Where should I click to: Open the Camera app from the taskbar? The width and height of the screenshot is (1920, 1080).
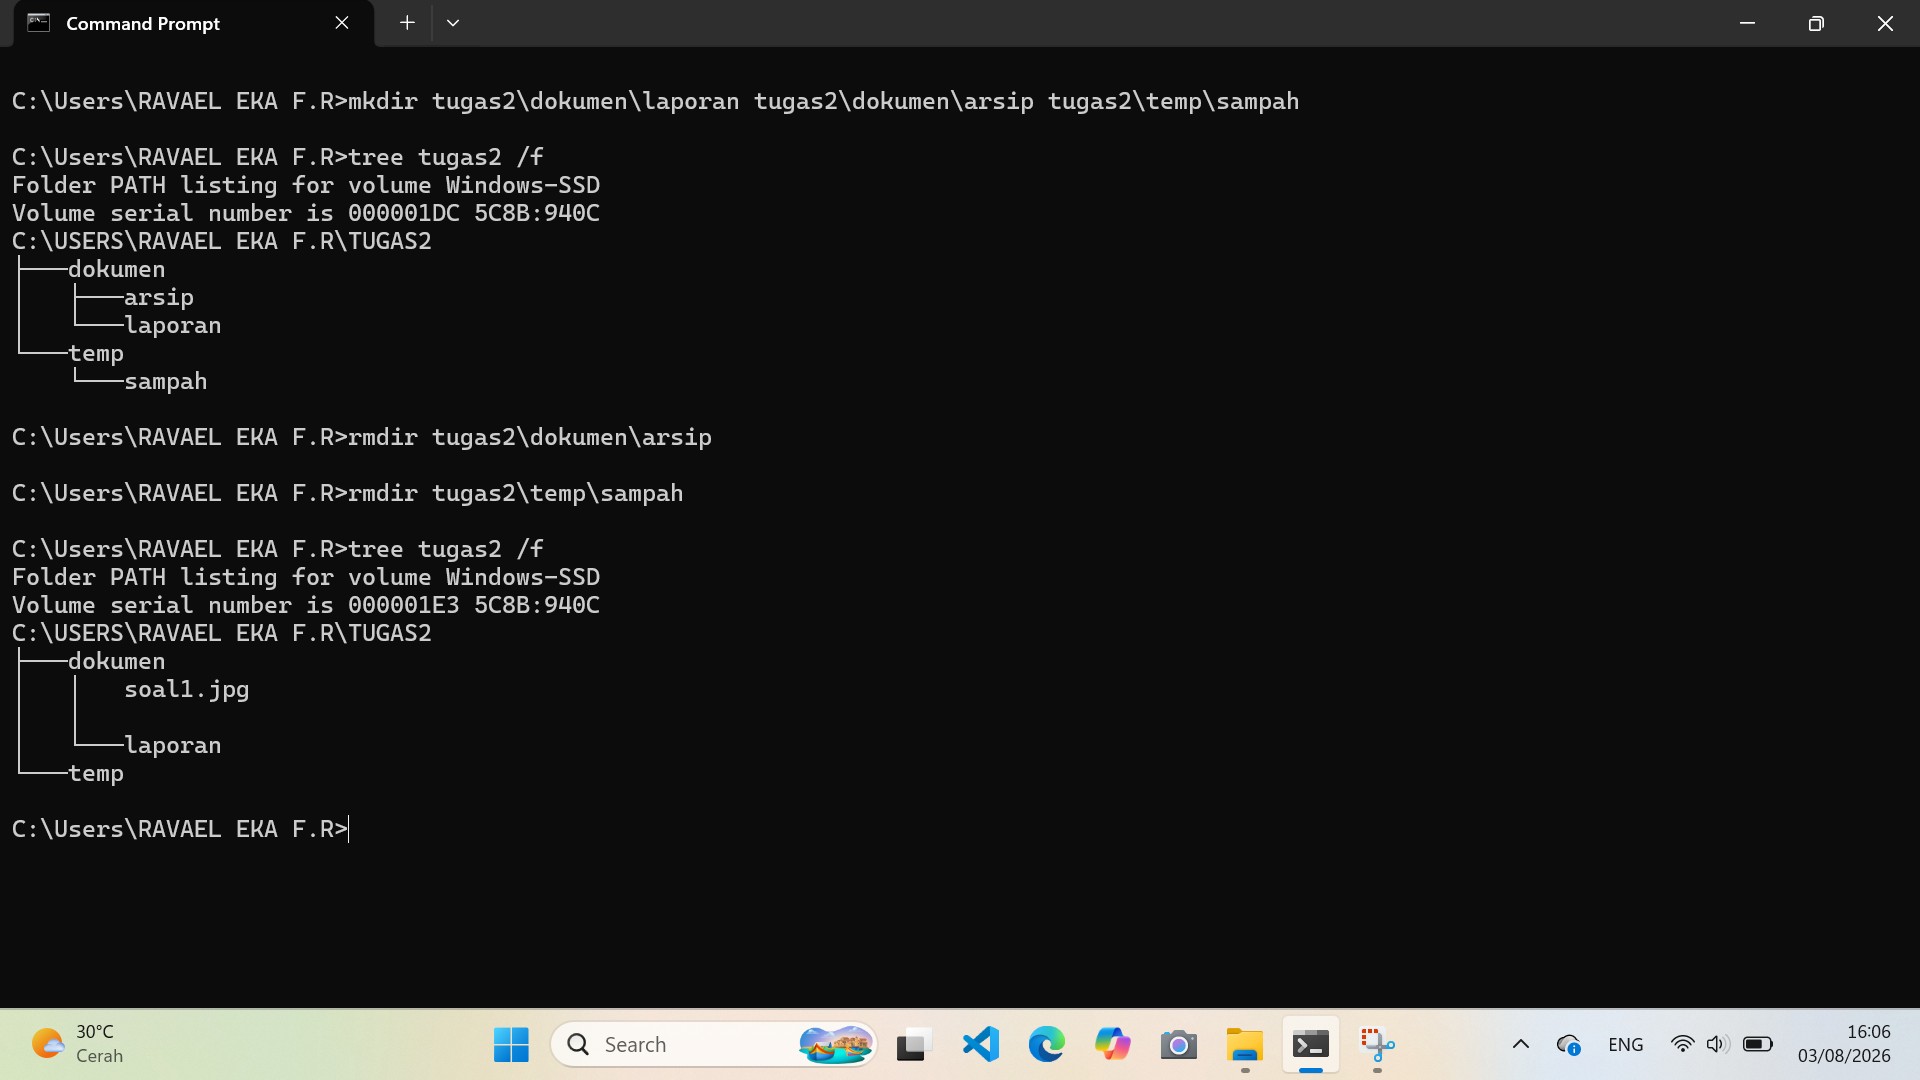pos(1179,1045)
